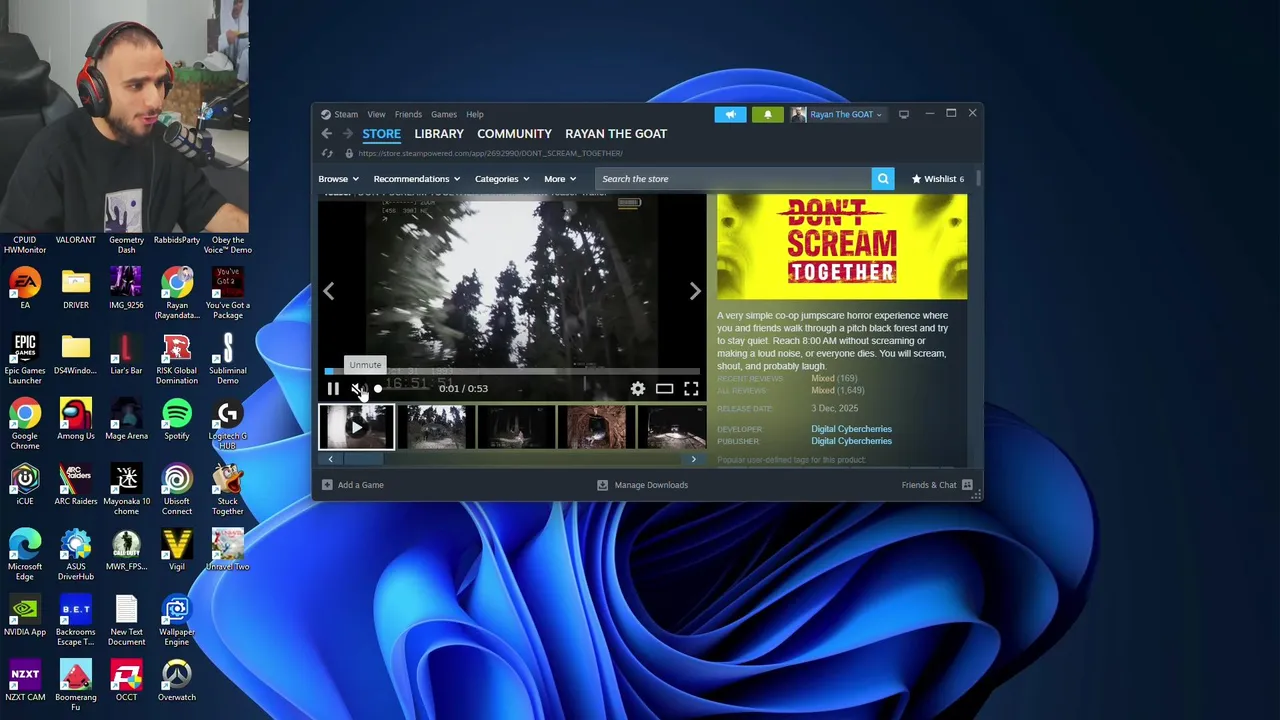The height and width of the screenshot is (720, 1280).
Task: Show previous media with left arrow
Action: (329, 291)
